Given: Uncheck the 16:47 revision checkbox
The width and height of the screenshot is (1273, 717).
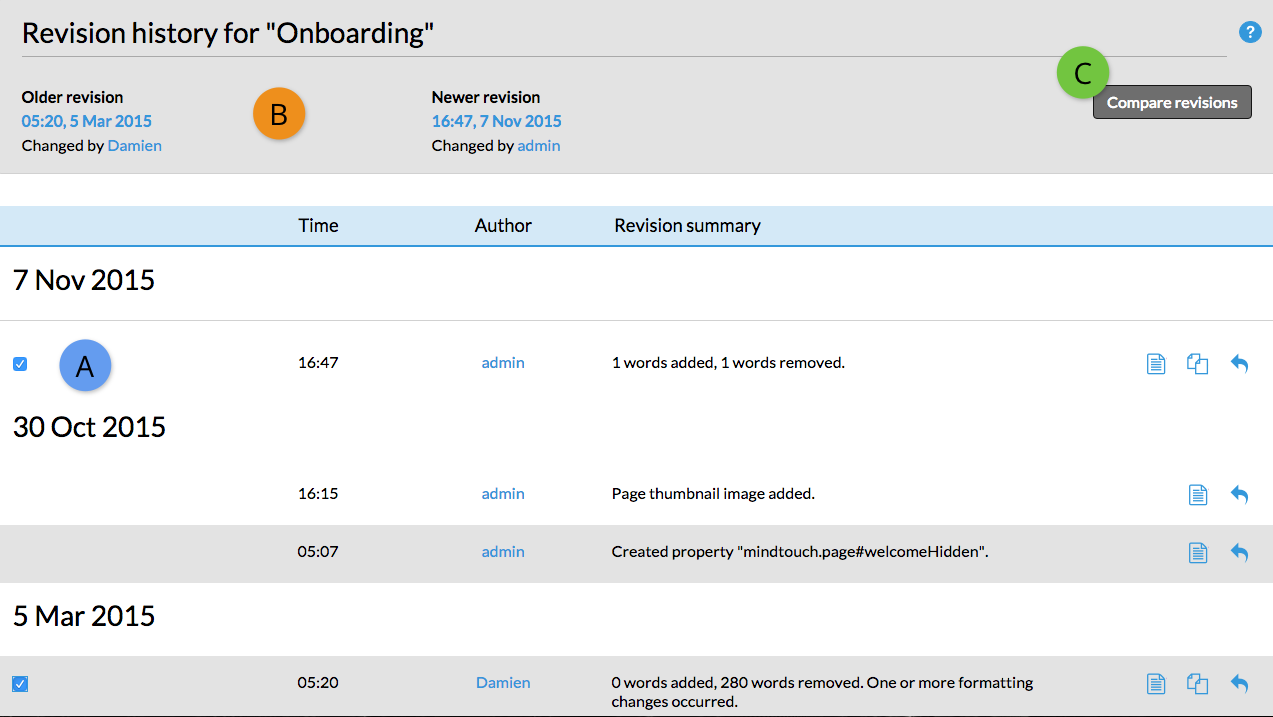Looking at the screenshot, I should click(20, 364).
